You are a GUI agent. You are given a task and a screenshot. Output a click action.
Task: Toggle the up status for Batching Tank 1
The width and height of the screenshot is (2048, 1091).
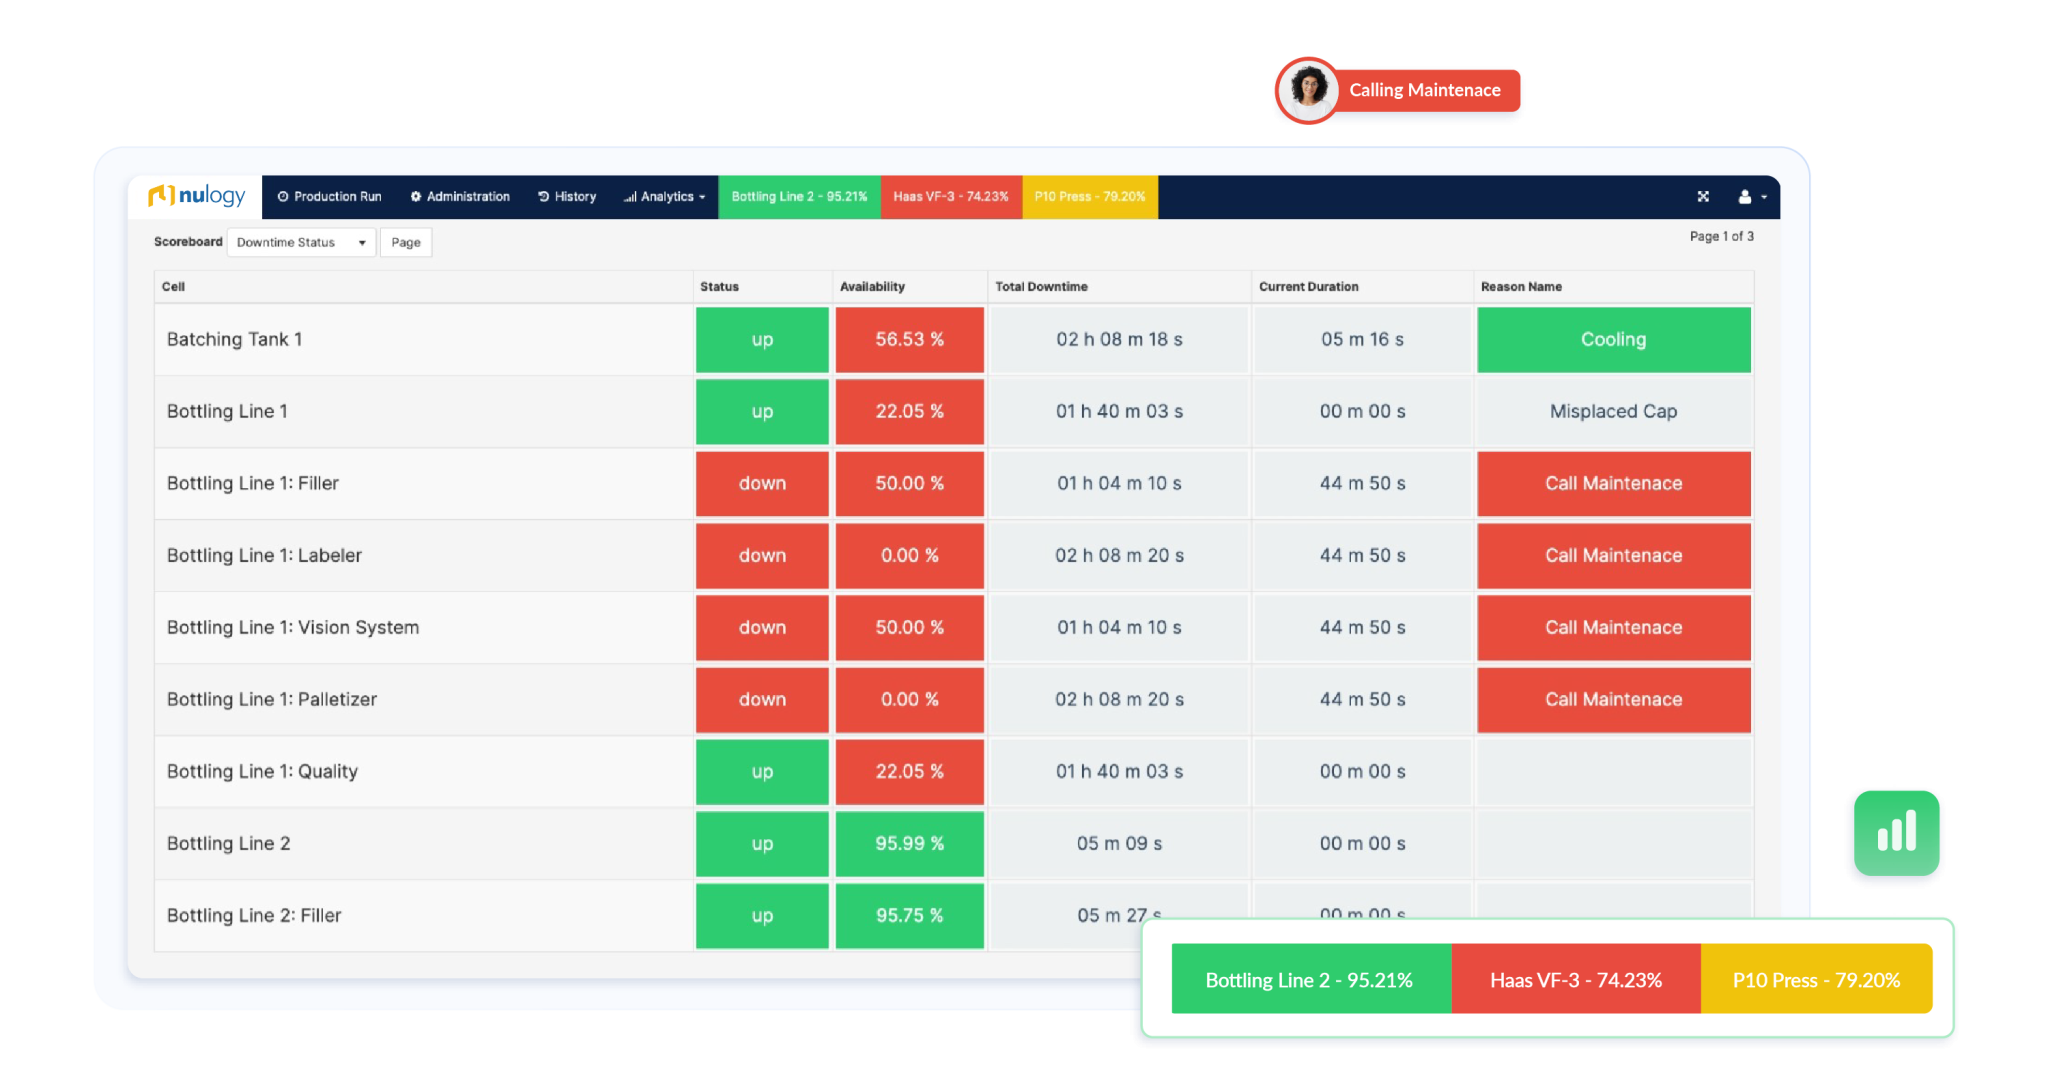click(x=761, y=339)
